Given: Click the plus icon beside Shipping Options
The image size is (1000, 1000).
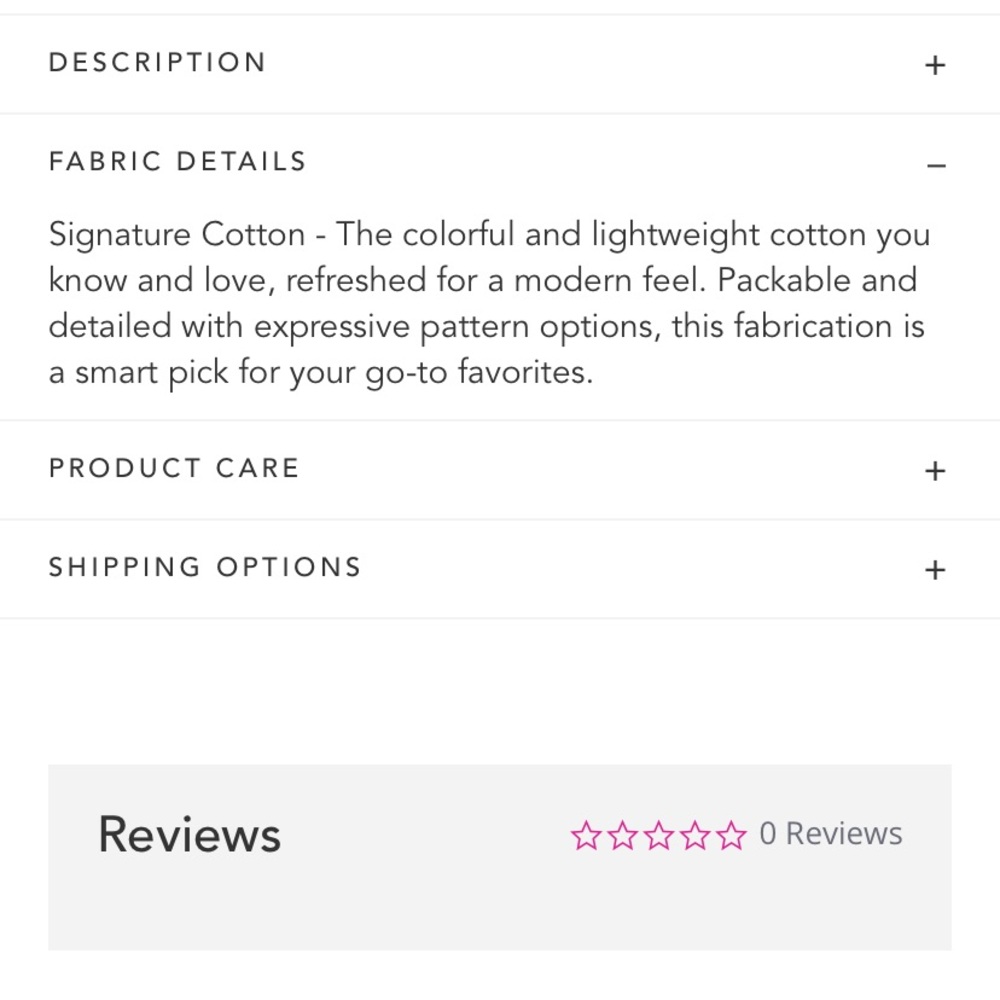Looking at the screenshot, I should [x=935, y=570].
